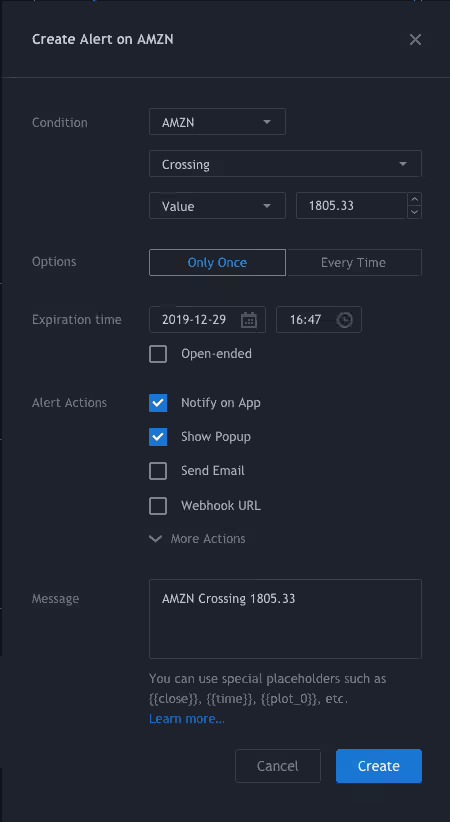Click the Cancel button
450x822 pixels.
click(x=277, y=766)
